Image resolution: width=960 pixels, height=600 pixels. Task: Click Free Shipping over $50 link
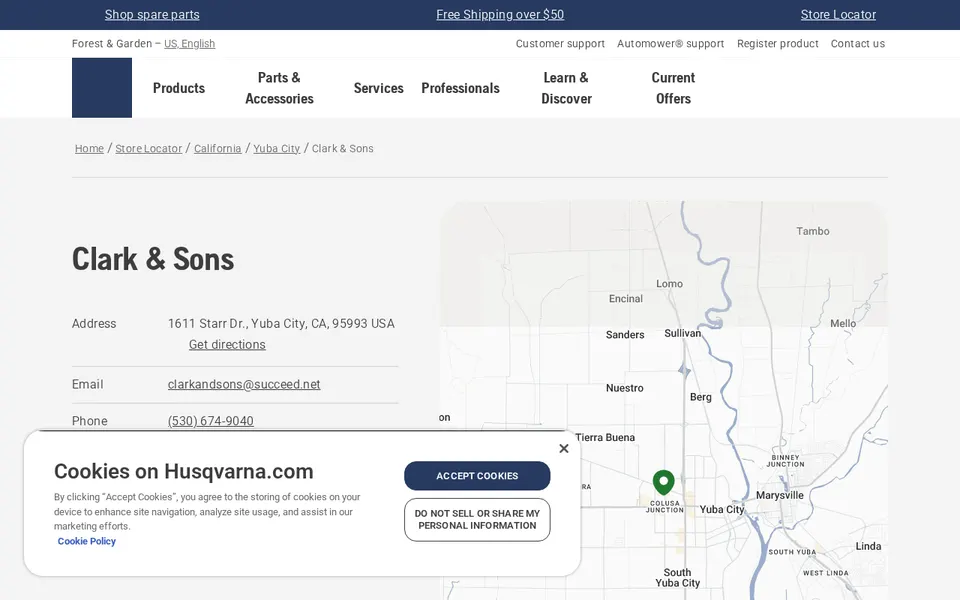click(x=500, y=14)
